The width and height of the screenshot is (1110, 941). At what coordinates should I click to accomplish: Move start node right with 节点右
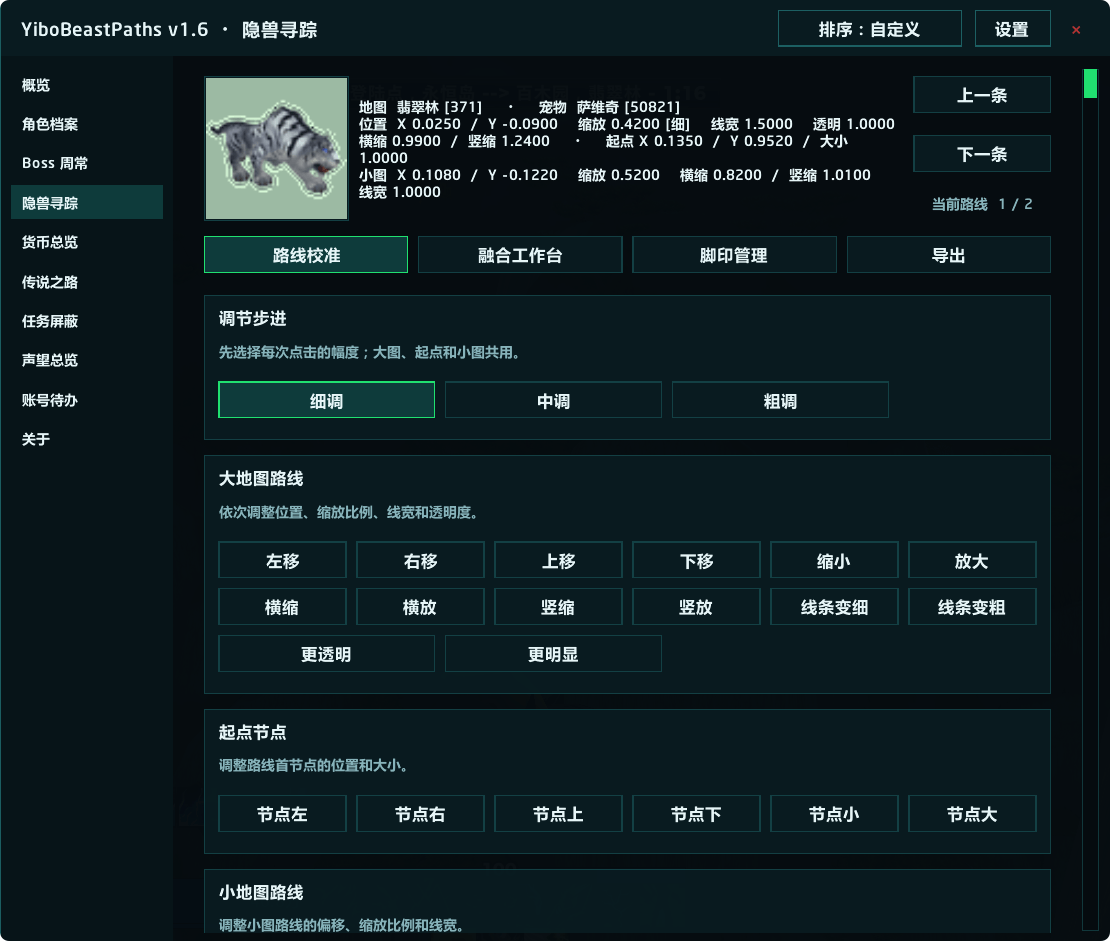[x=420, y=814]
